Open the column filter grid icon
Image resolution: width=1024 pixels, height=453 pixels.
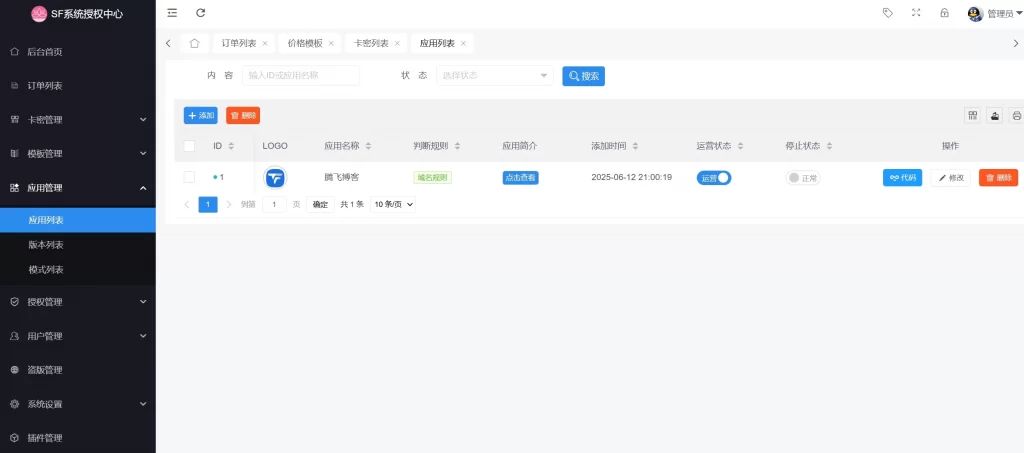click(x=972, y=115)
